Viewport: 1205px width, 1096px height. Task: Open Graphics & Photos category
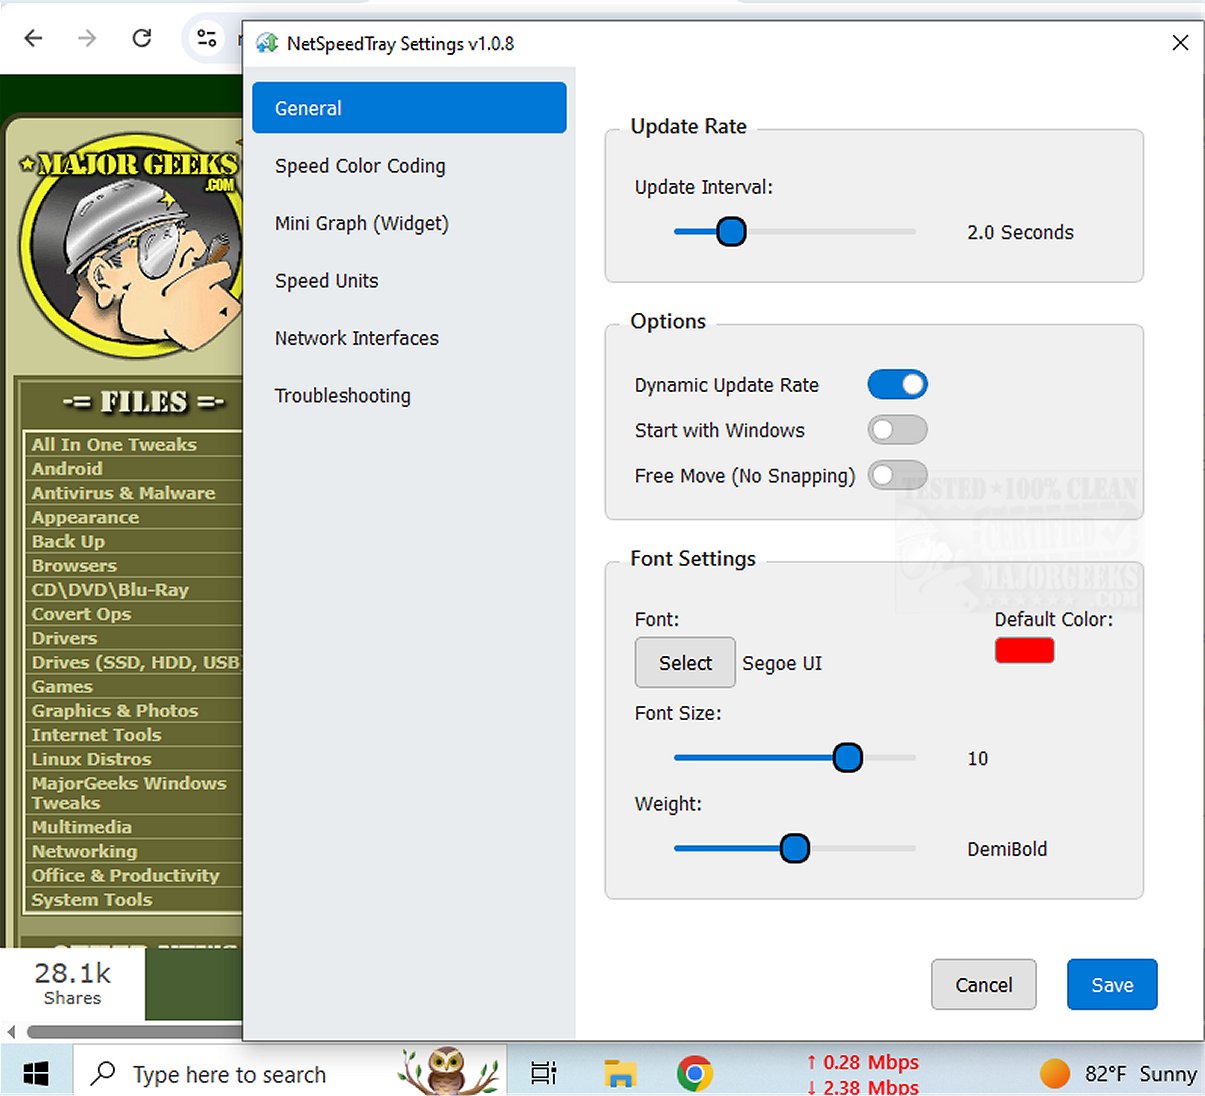[115, 711]
